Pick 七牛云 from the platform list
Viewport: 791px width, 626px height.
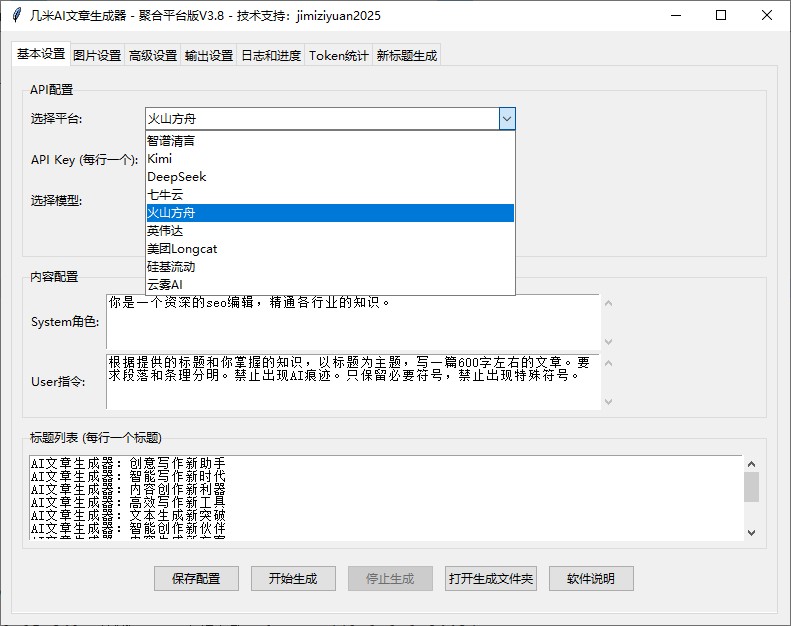click(x=330, y=195)
